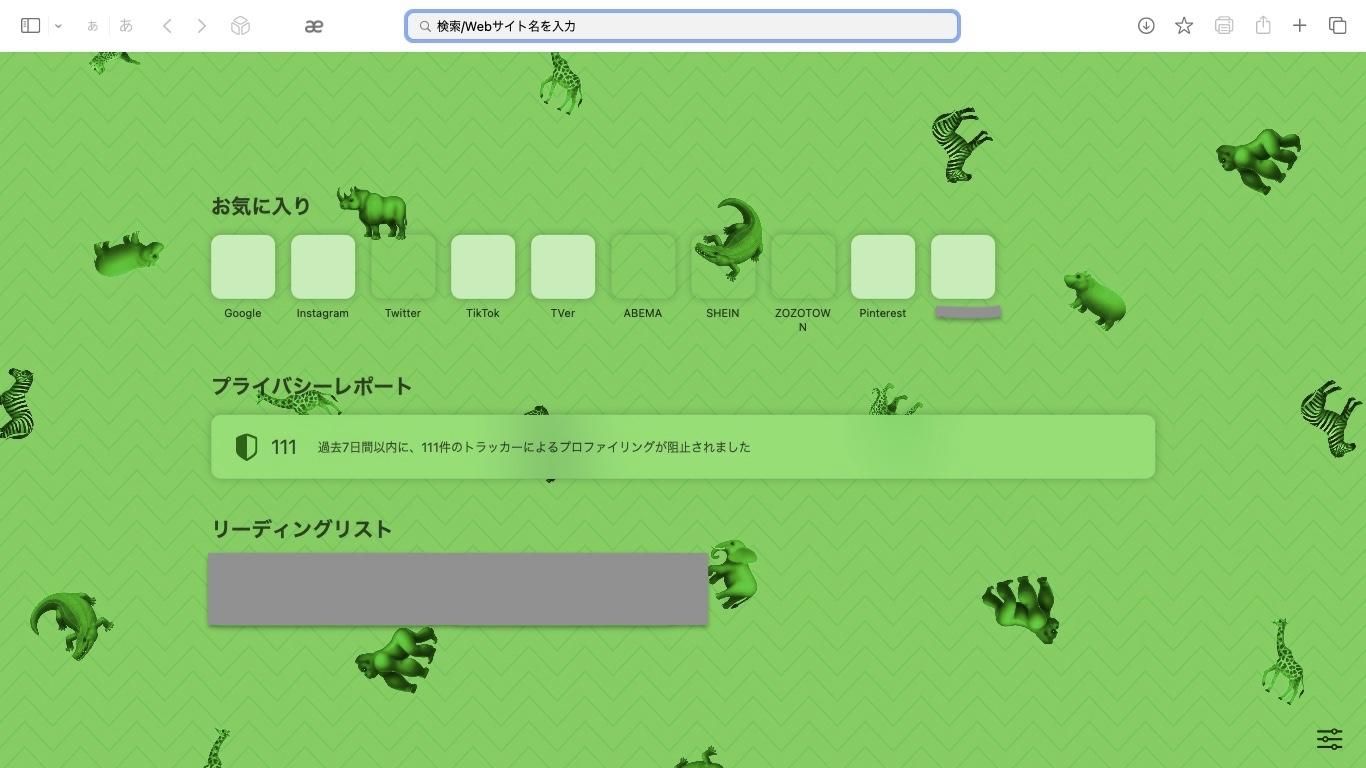
Task: Show the downloads list
Action: 1146,26
